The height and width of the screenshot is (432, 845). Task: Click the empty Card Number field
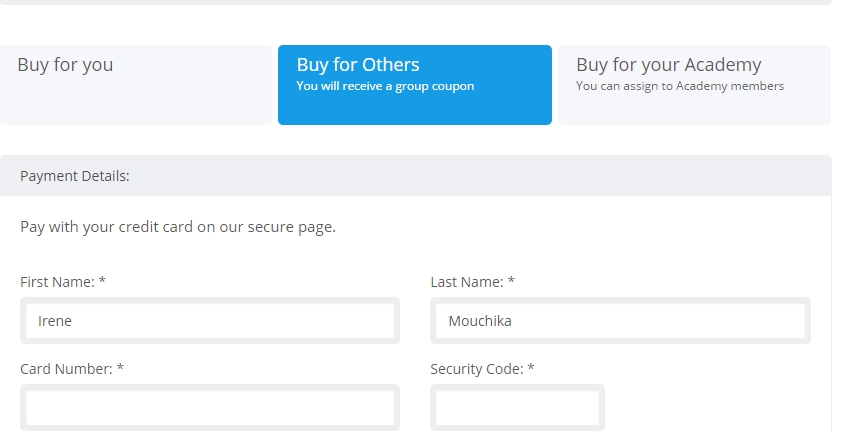click(210, 408)
